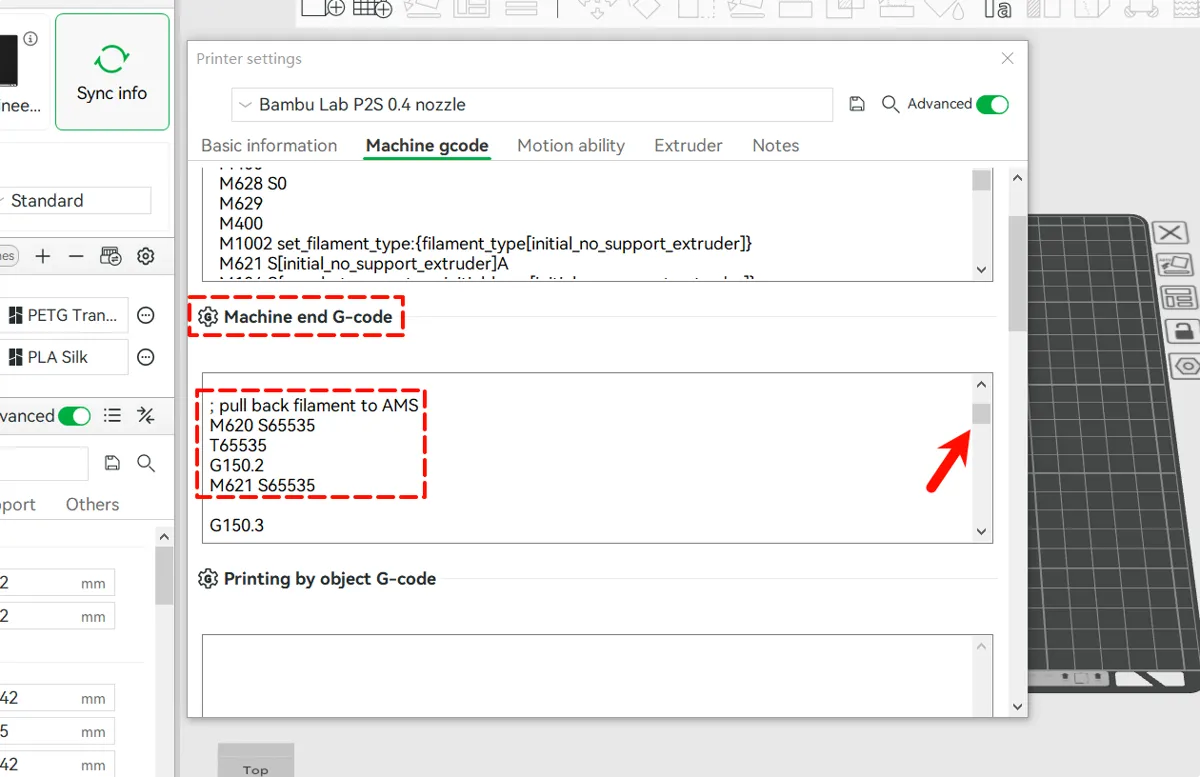Click the AMS filament sync icon

110,257
